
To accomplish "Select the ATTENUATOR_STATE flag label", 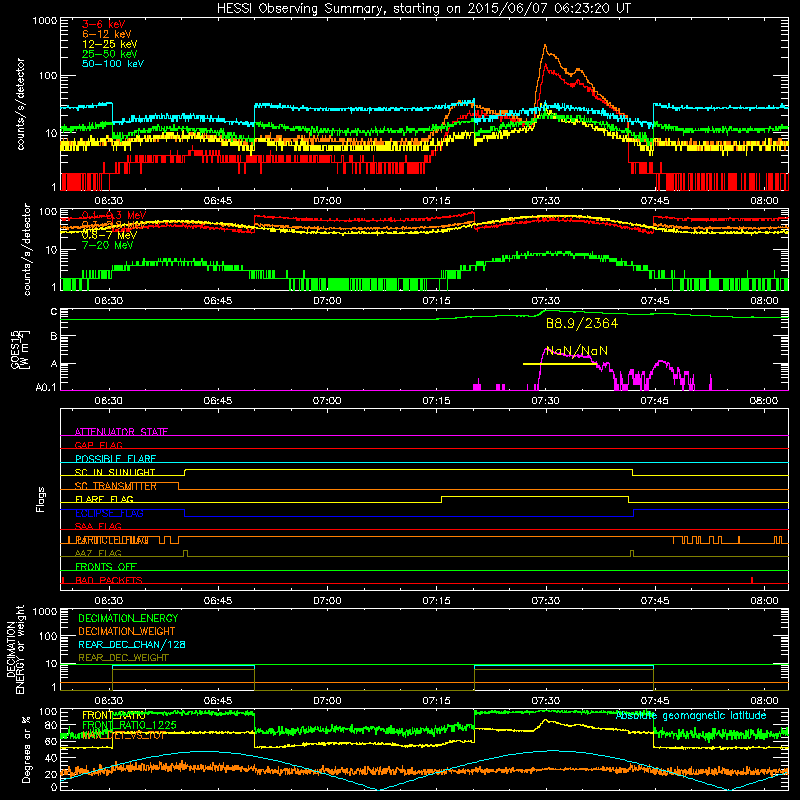I will [121, 432].
